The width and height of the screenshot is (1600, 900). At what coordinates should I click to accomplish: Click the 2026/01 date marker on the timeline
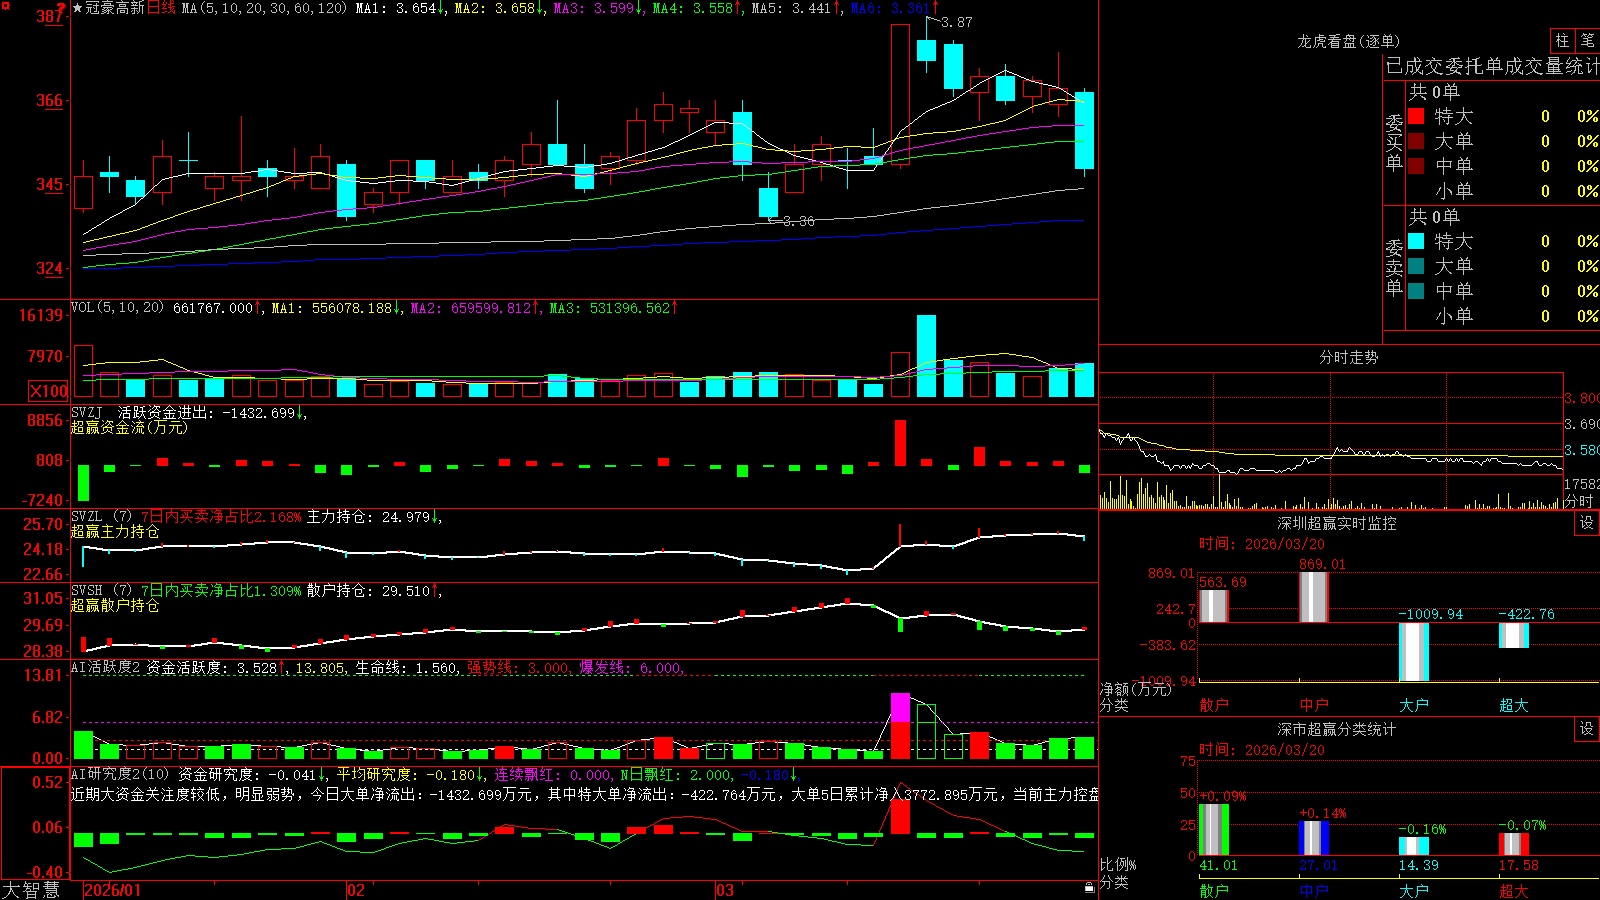113,890
